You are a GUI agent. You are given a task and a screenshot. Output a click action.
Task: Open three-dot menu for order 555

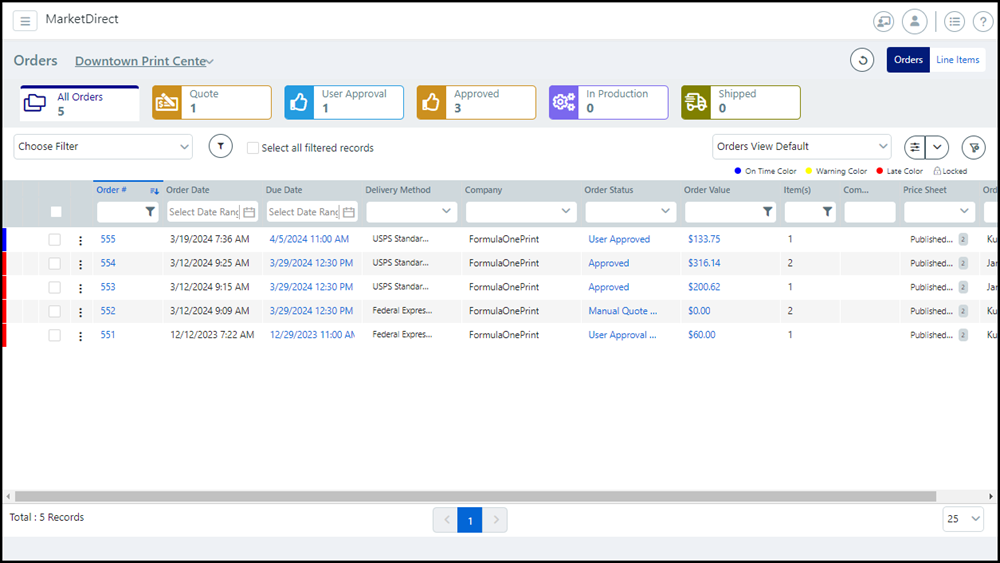click(81, 240)
